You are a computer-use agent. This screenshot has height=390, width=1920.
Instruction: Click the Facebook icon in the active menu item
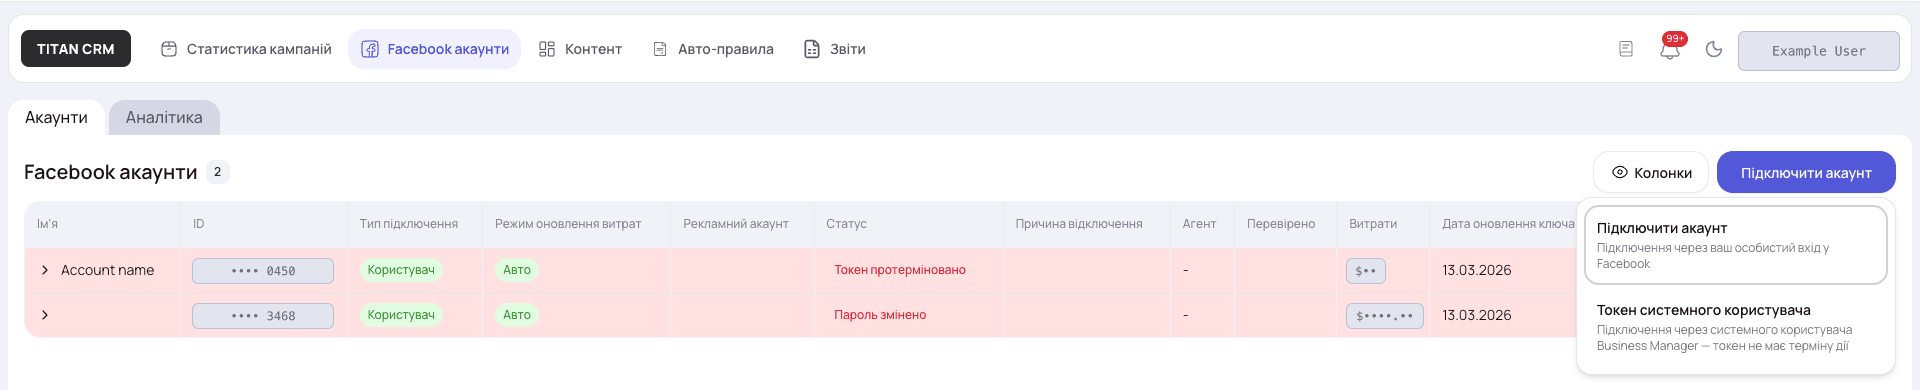(x=370, y=49)
